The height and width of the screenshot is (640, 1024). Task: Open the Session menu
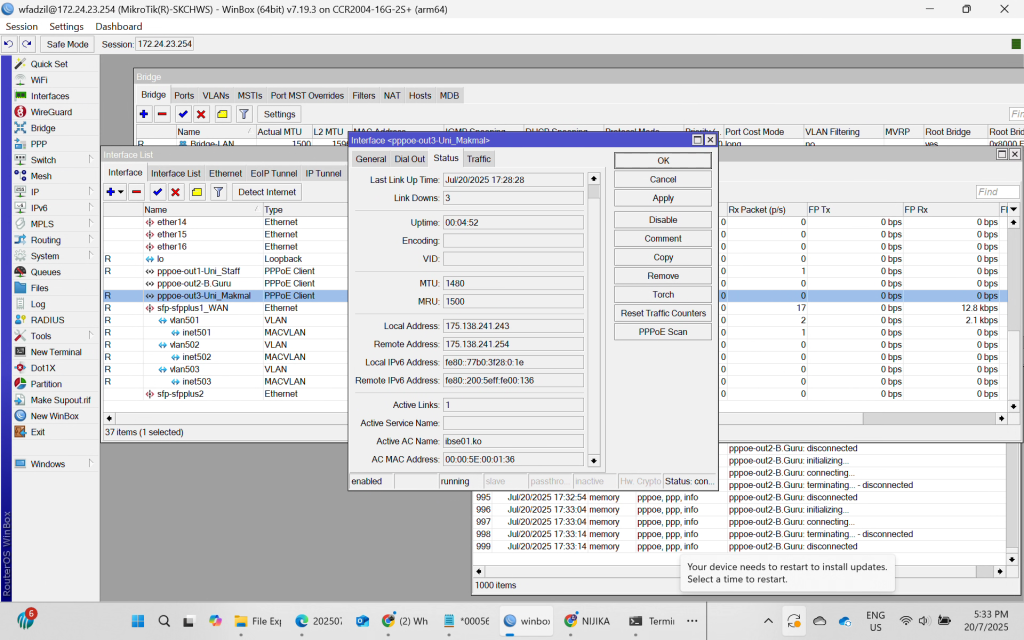[22, 27]
